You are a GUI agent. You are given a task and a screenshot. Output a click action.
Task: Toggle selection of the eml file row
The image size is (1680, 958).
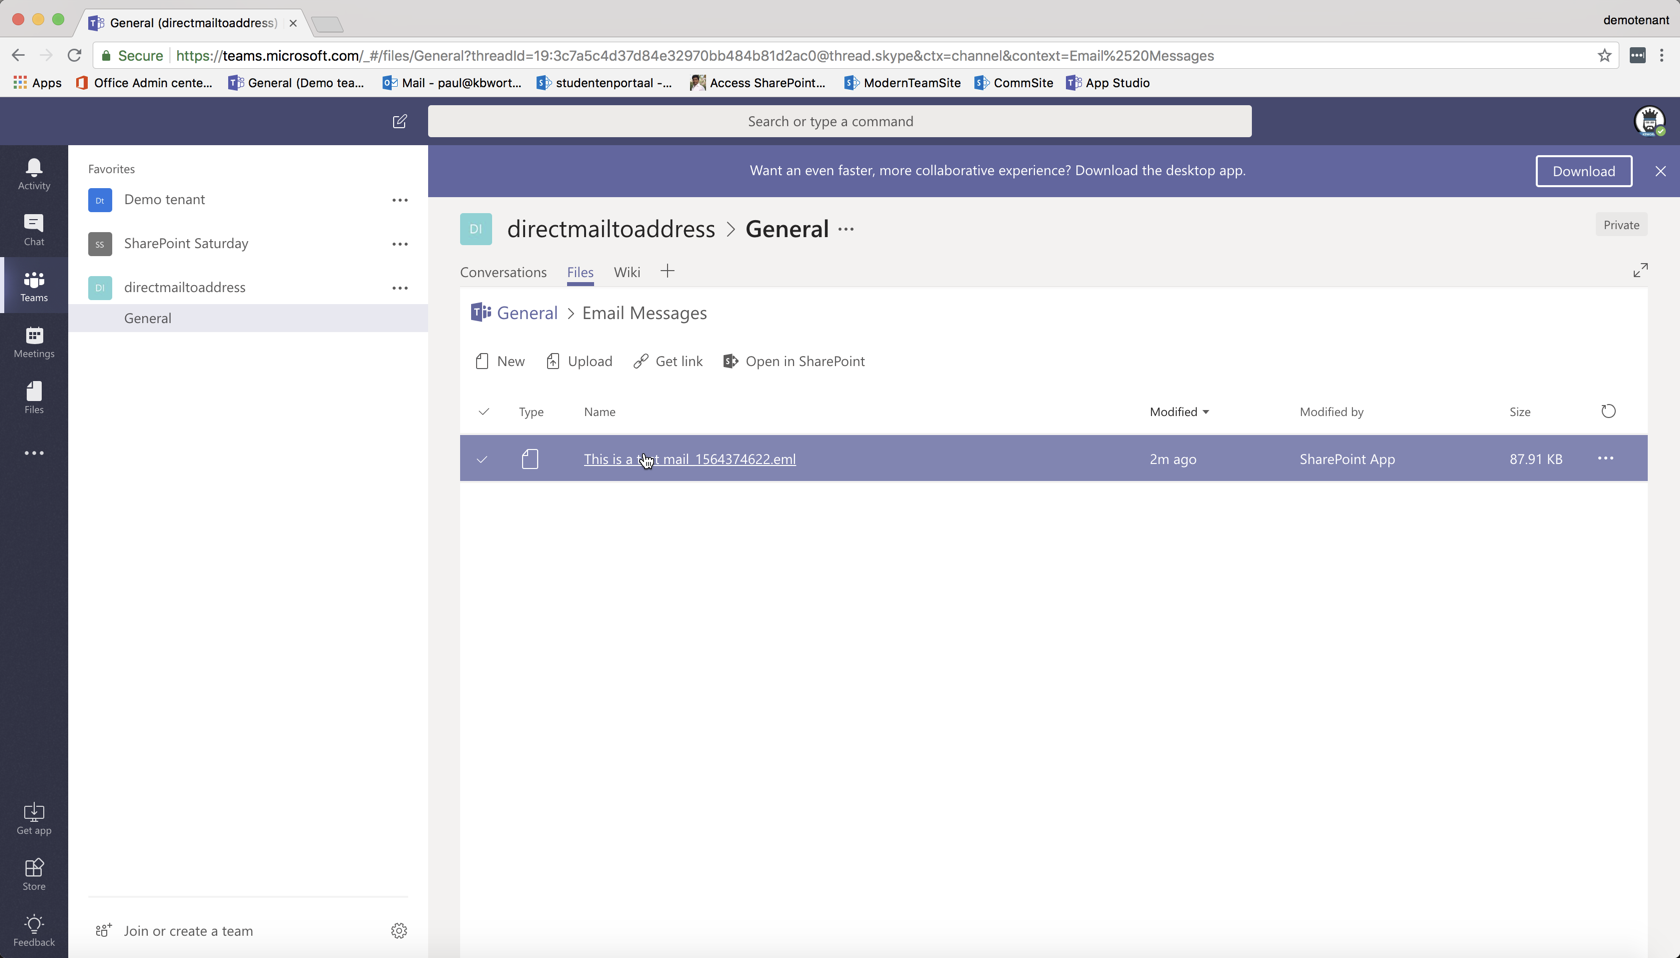click(482, 459)
